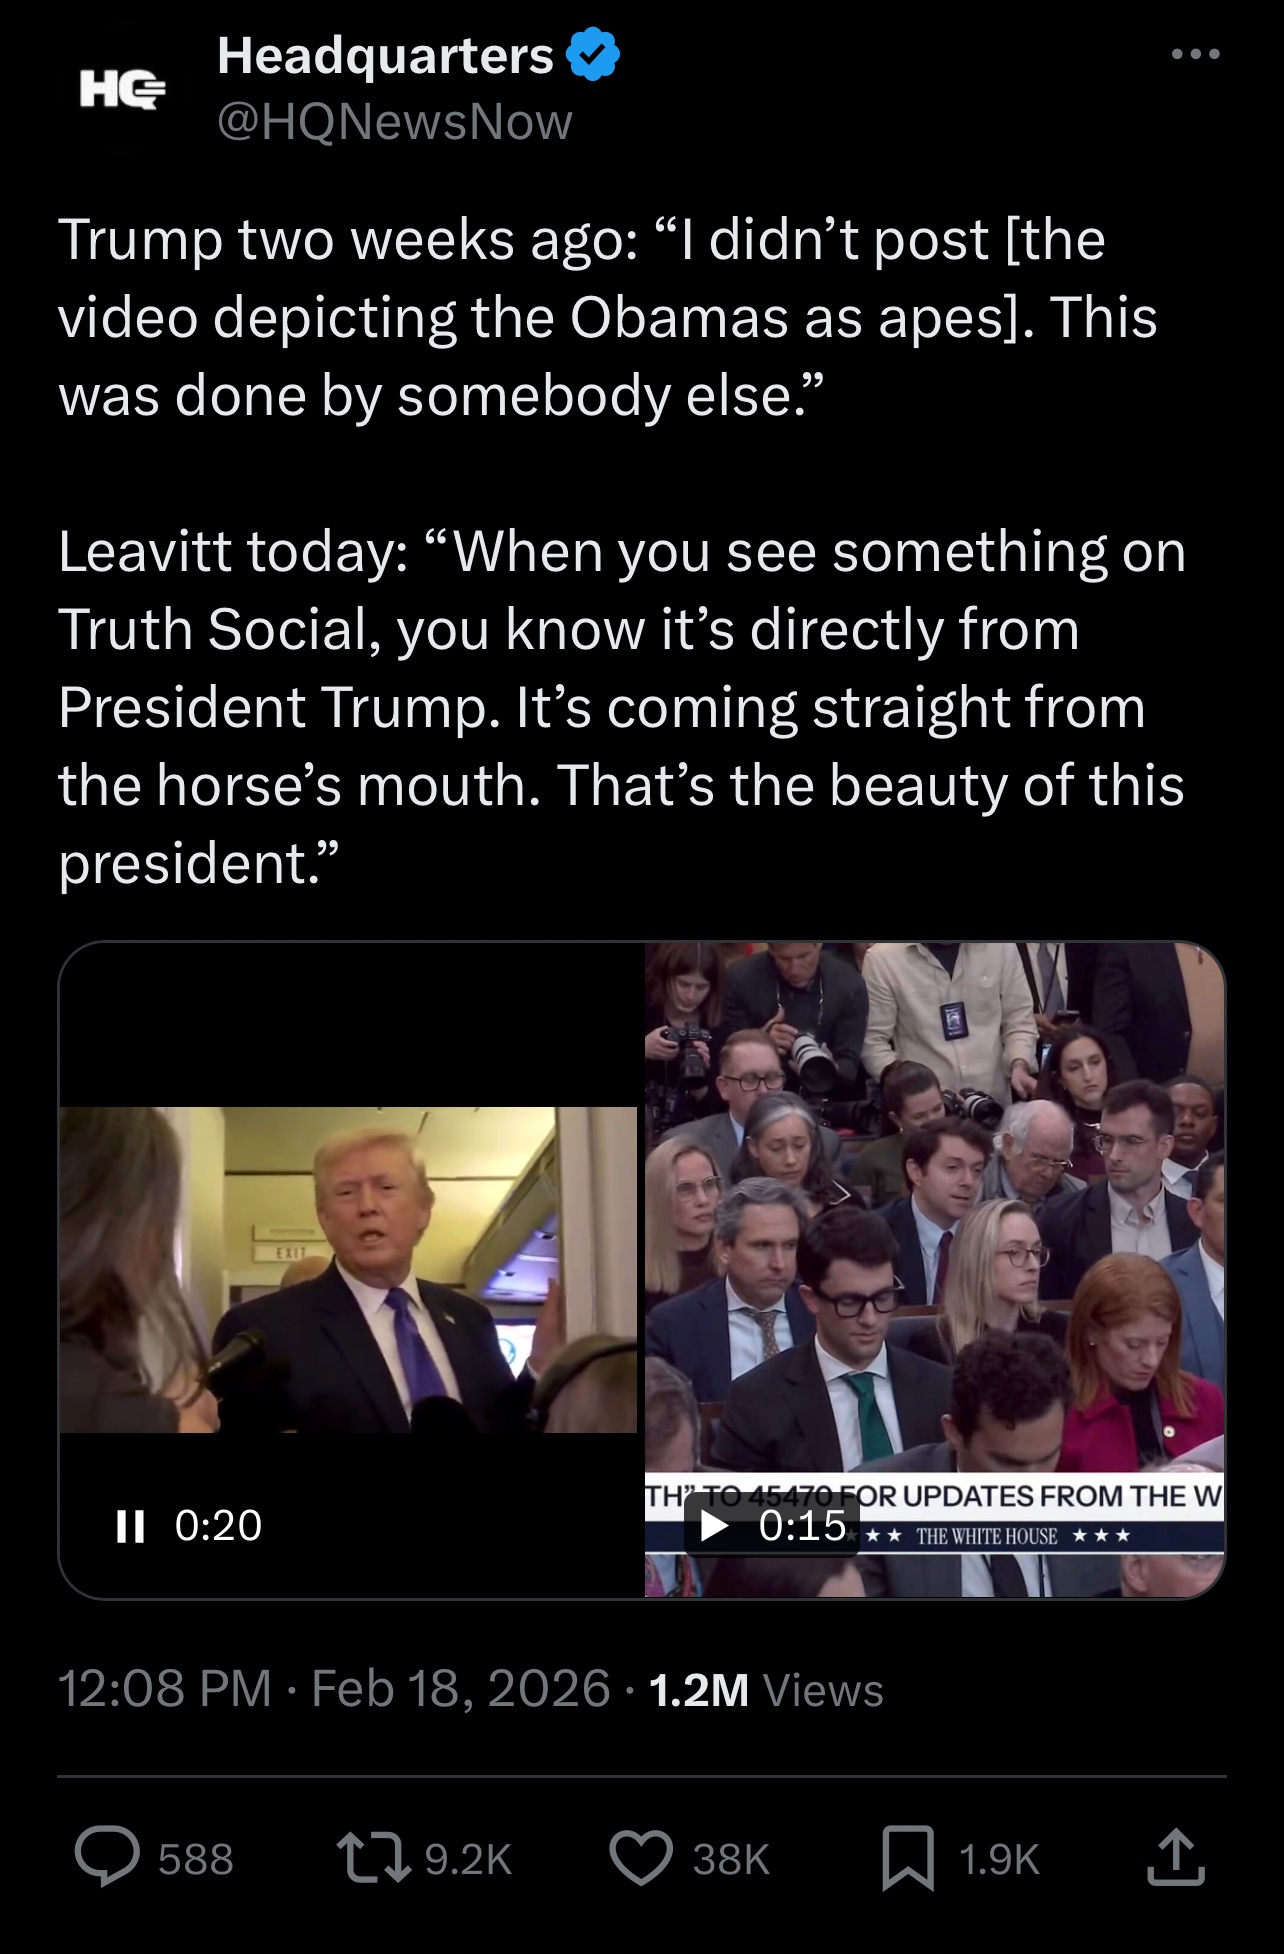Play the right video at 0:15
Image resolution: width=1284 pixels, height=1954 pixels.
click(714, 1526)
